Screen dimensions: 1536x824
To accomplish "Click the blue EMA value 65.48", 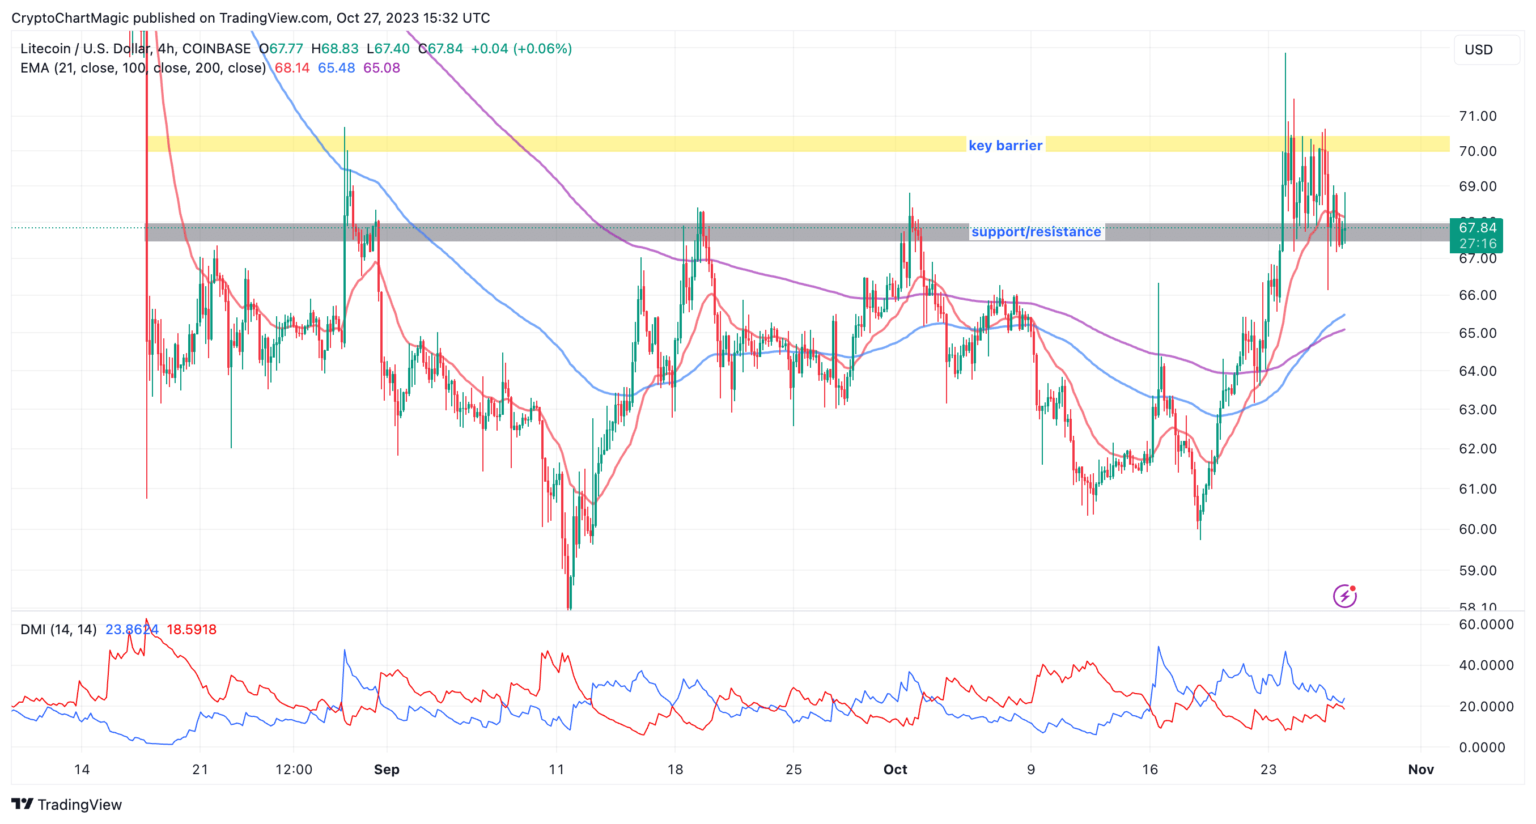I will (336, 68).
